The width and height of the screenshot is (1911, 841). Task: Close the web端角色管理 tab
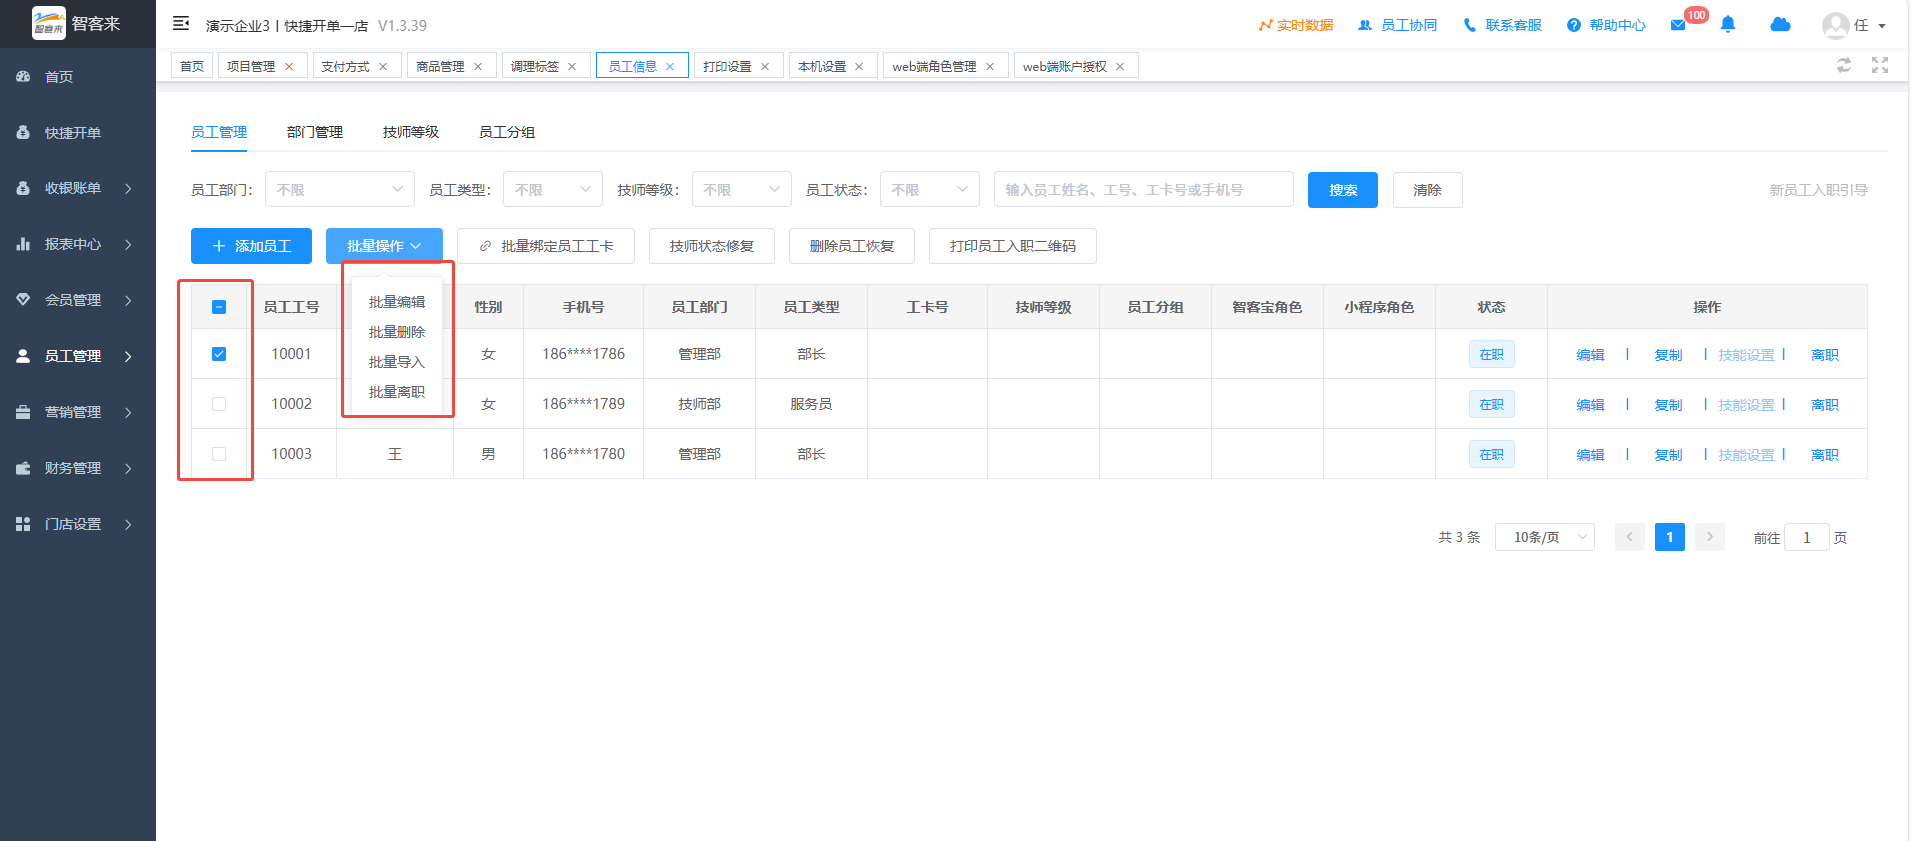[x=990, y=66]
